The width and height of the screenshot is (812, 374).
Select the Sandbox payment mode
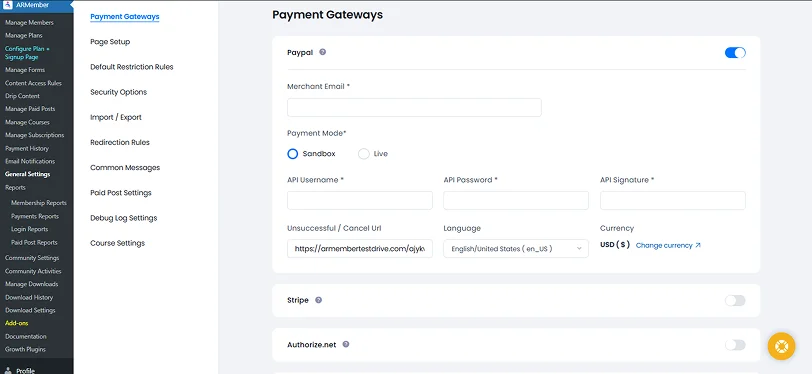click(293, 154)
